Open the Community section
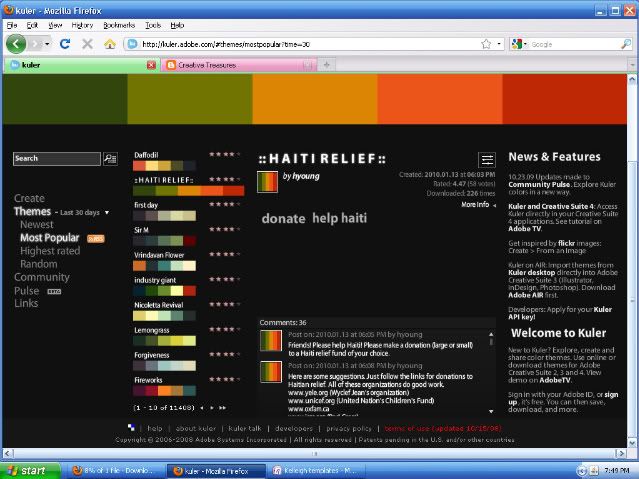Screen dimensions: 639x479 click(42, 277)
